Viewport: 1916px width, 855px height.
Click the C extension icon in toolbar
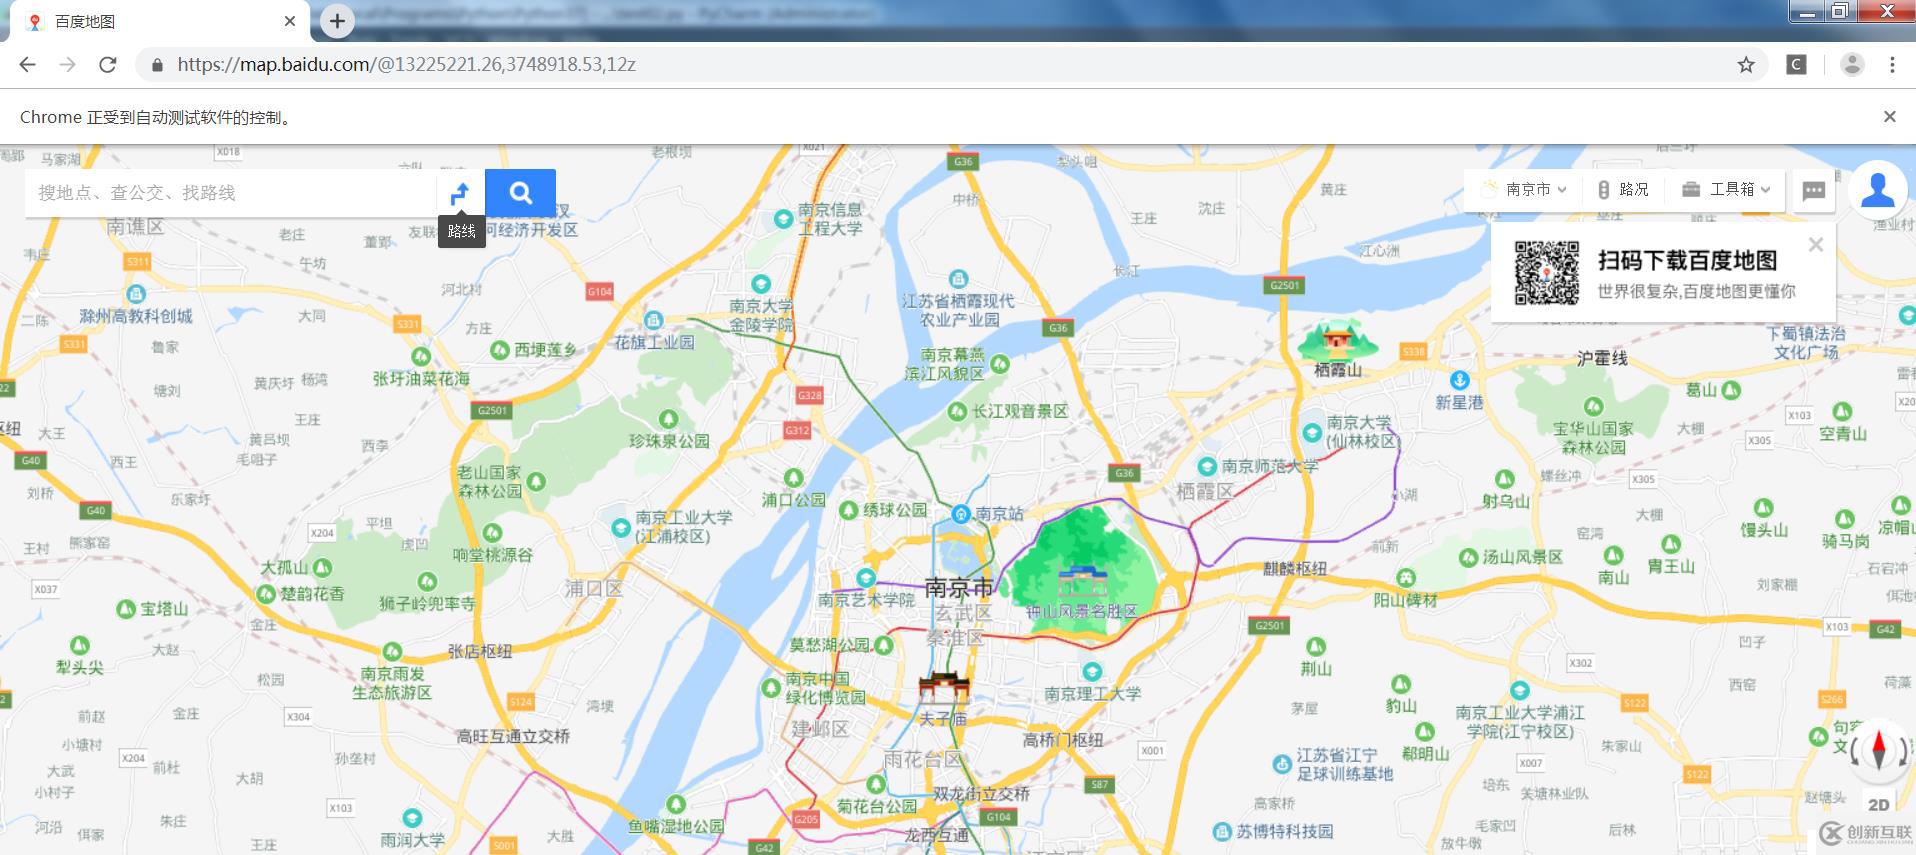pyautogui.click(x=1797, y=64)
